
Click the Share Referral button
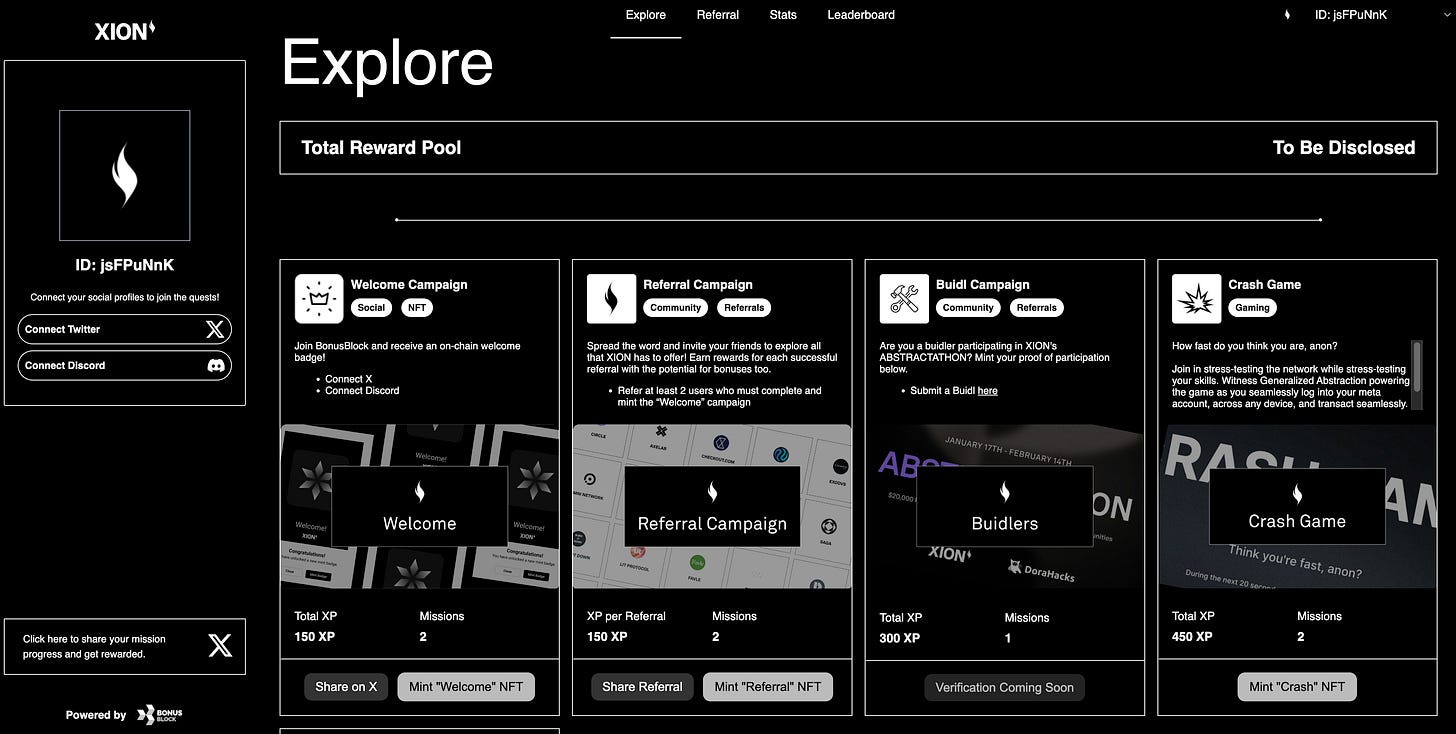coord(642,687)
